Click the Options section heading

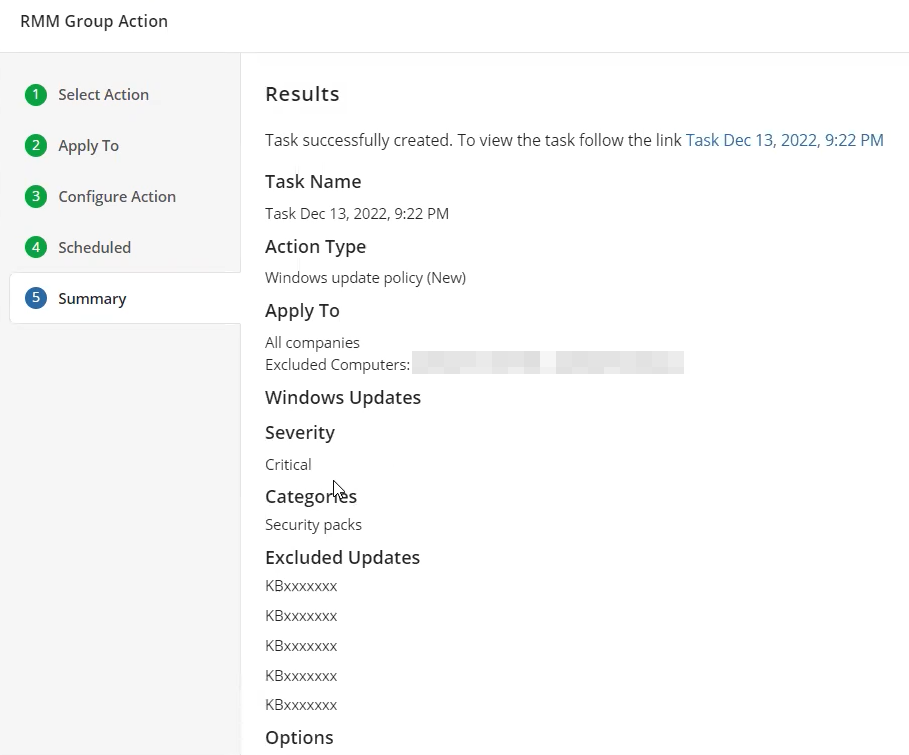[x=299, y=738]
